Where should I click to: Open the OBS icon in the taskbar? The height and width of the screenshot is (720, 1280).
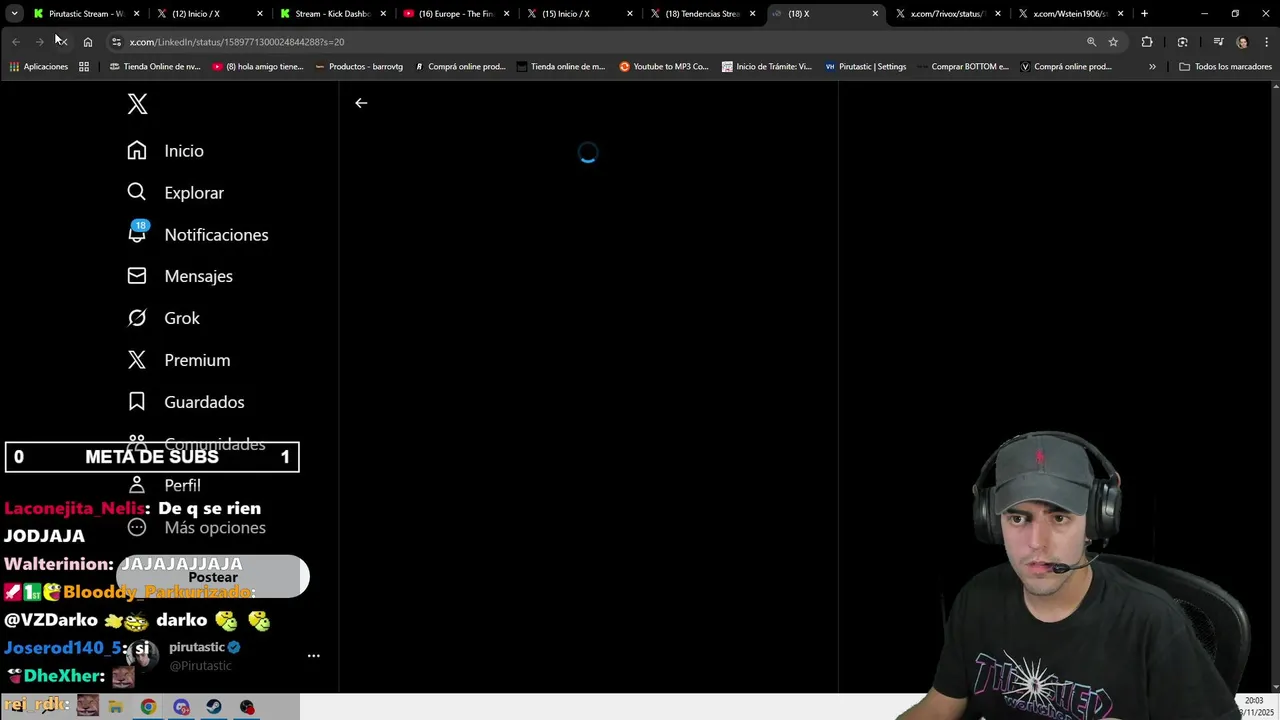point(247,707)
